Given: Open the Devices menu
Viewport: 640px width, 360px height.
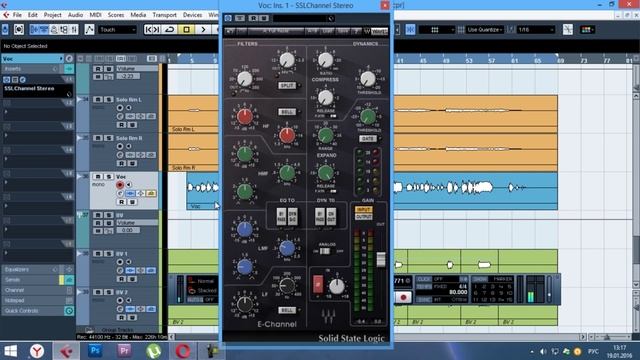Looking at the screenshot, I should pos(192,15).
